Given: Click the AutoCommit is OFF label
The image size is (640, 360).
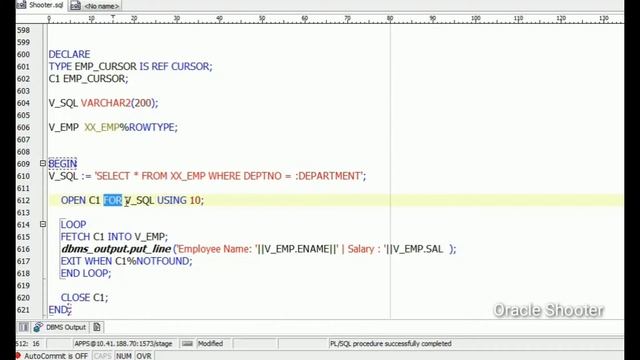Looking at the screenshot, I should coord(56,356).
